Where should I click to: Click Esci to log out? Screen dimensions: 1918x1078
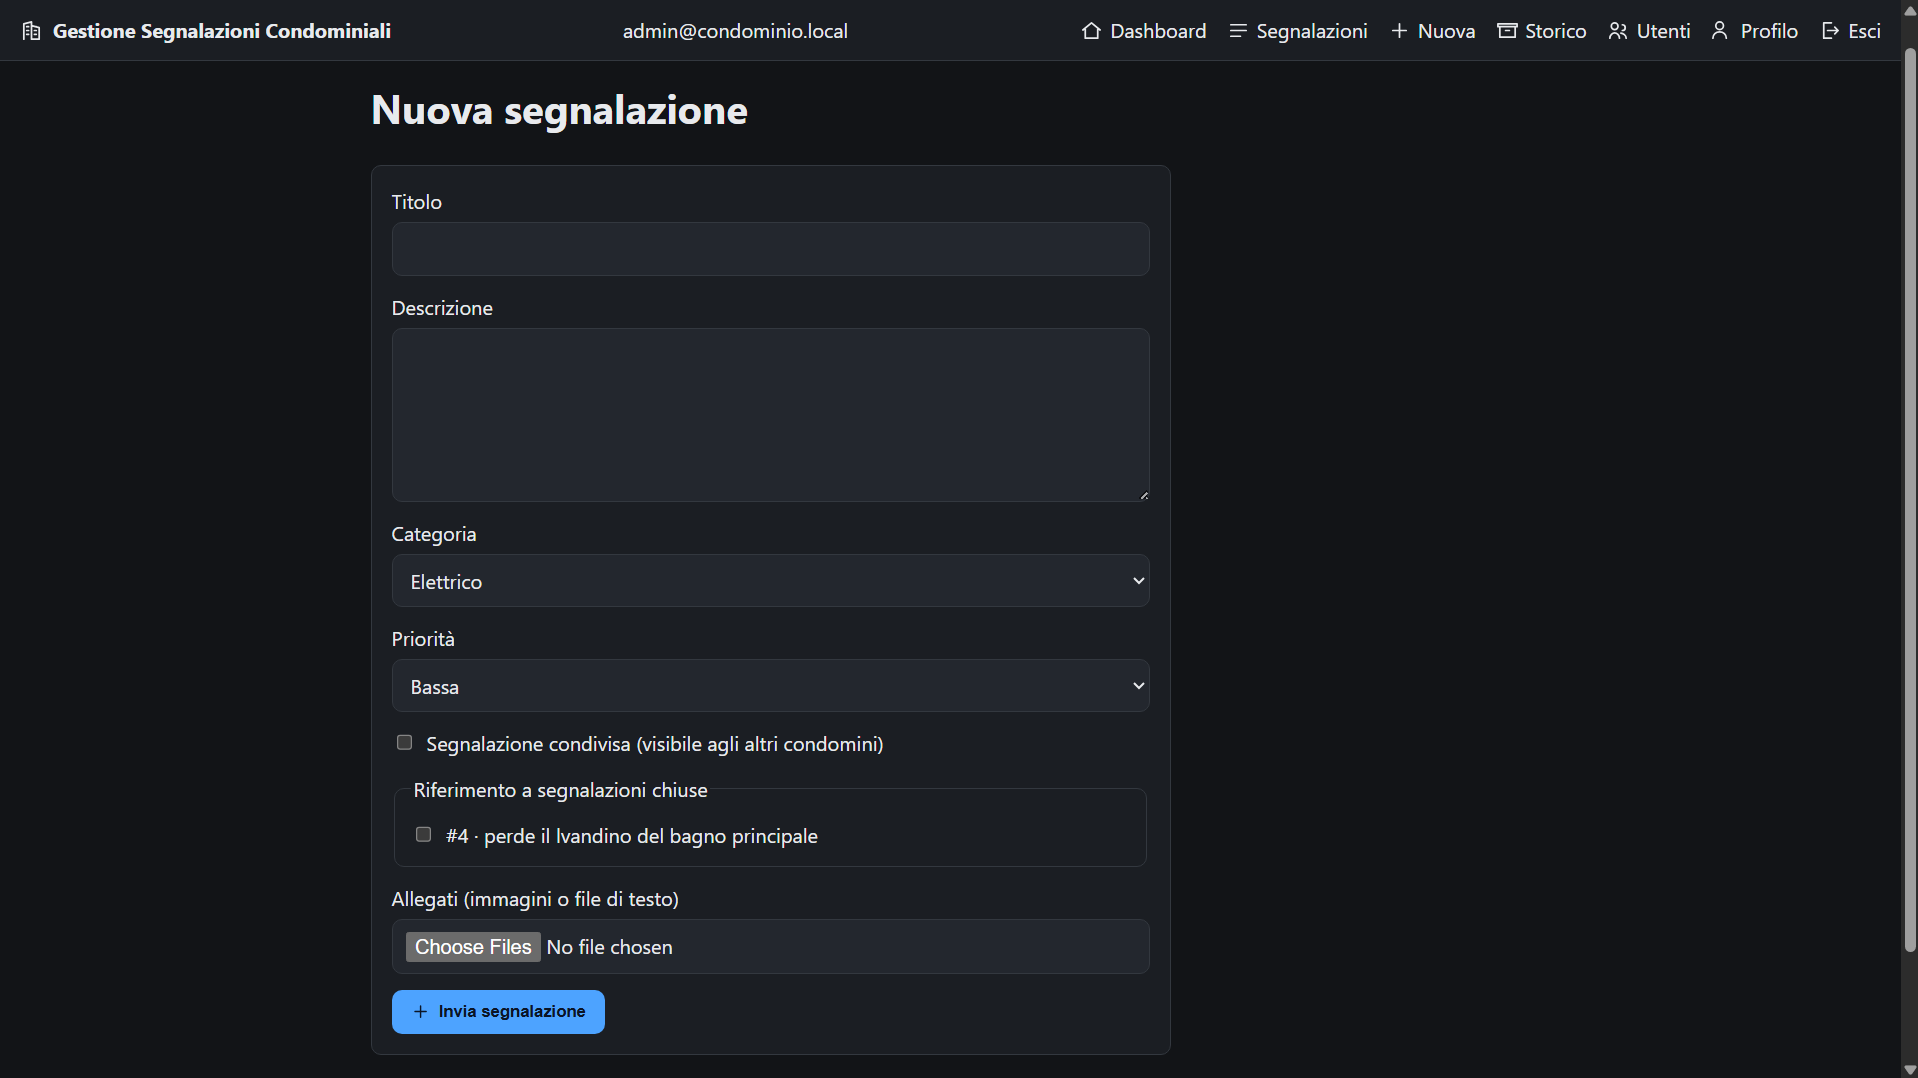click(x=1851, y=31)
